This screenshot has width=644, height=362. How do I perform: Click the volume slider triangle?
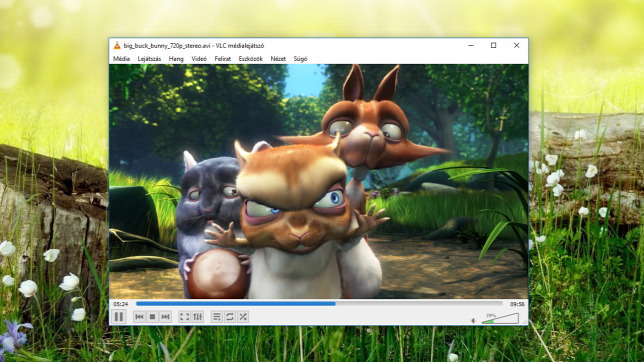(500, 318)
